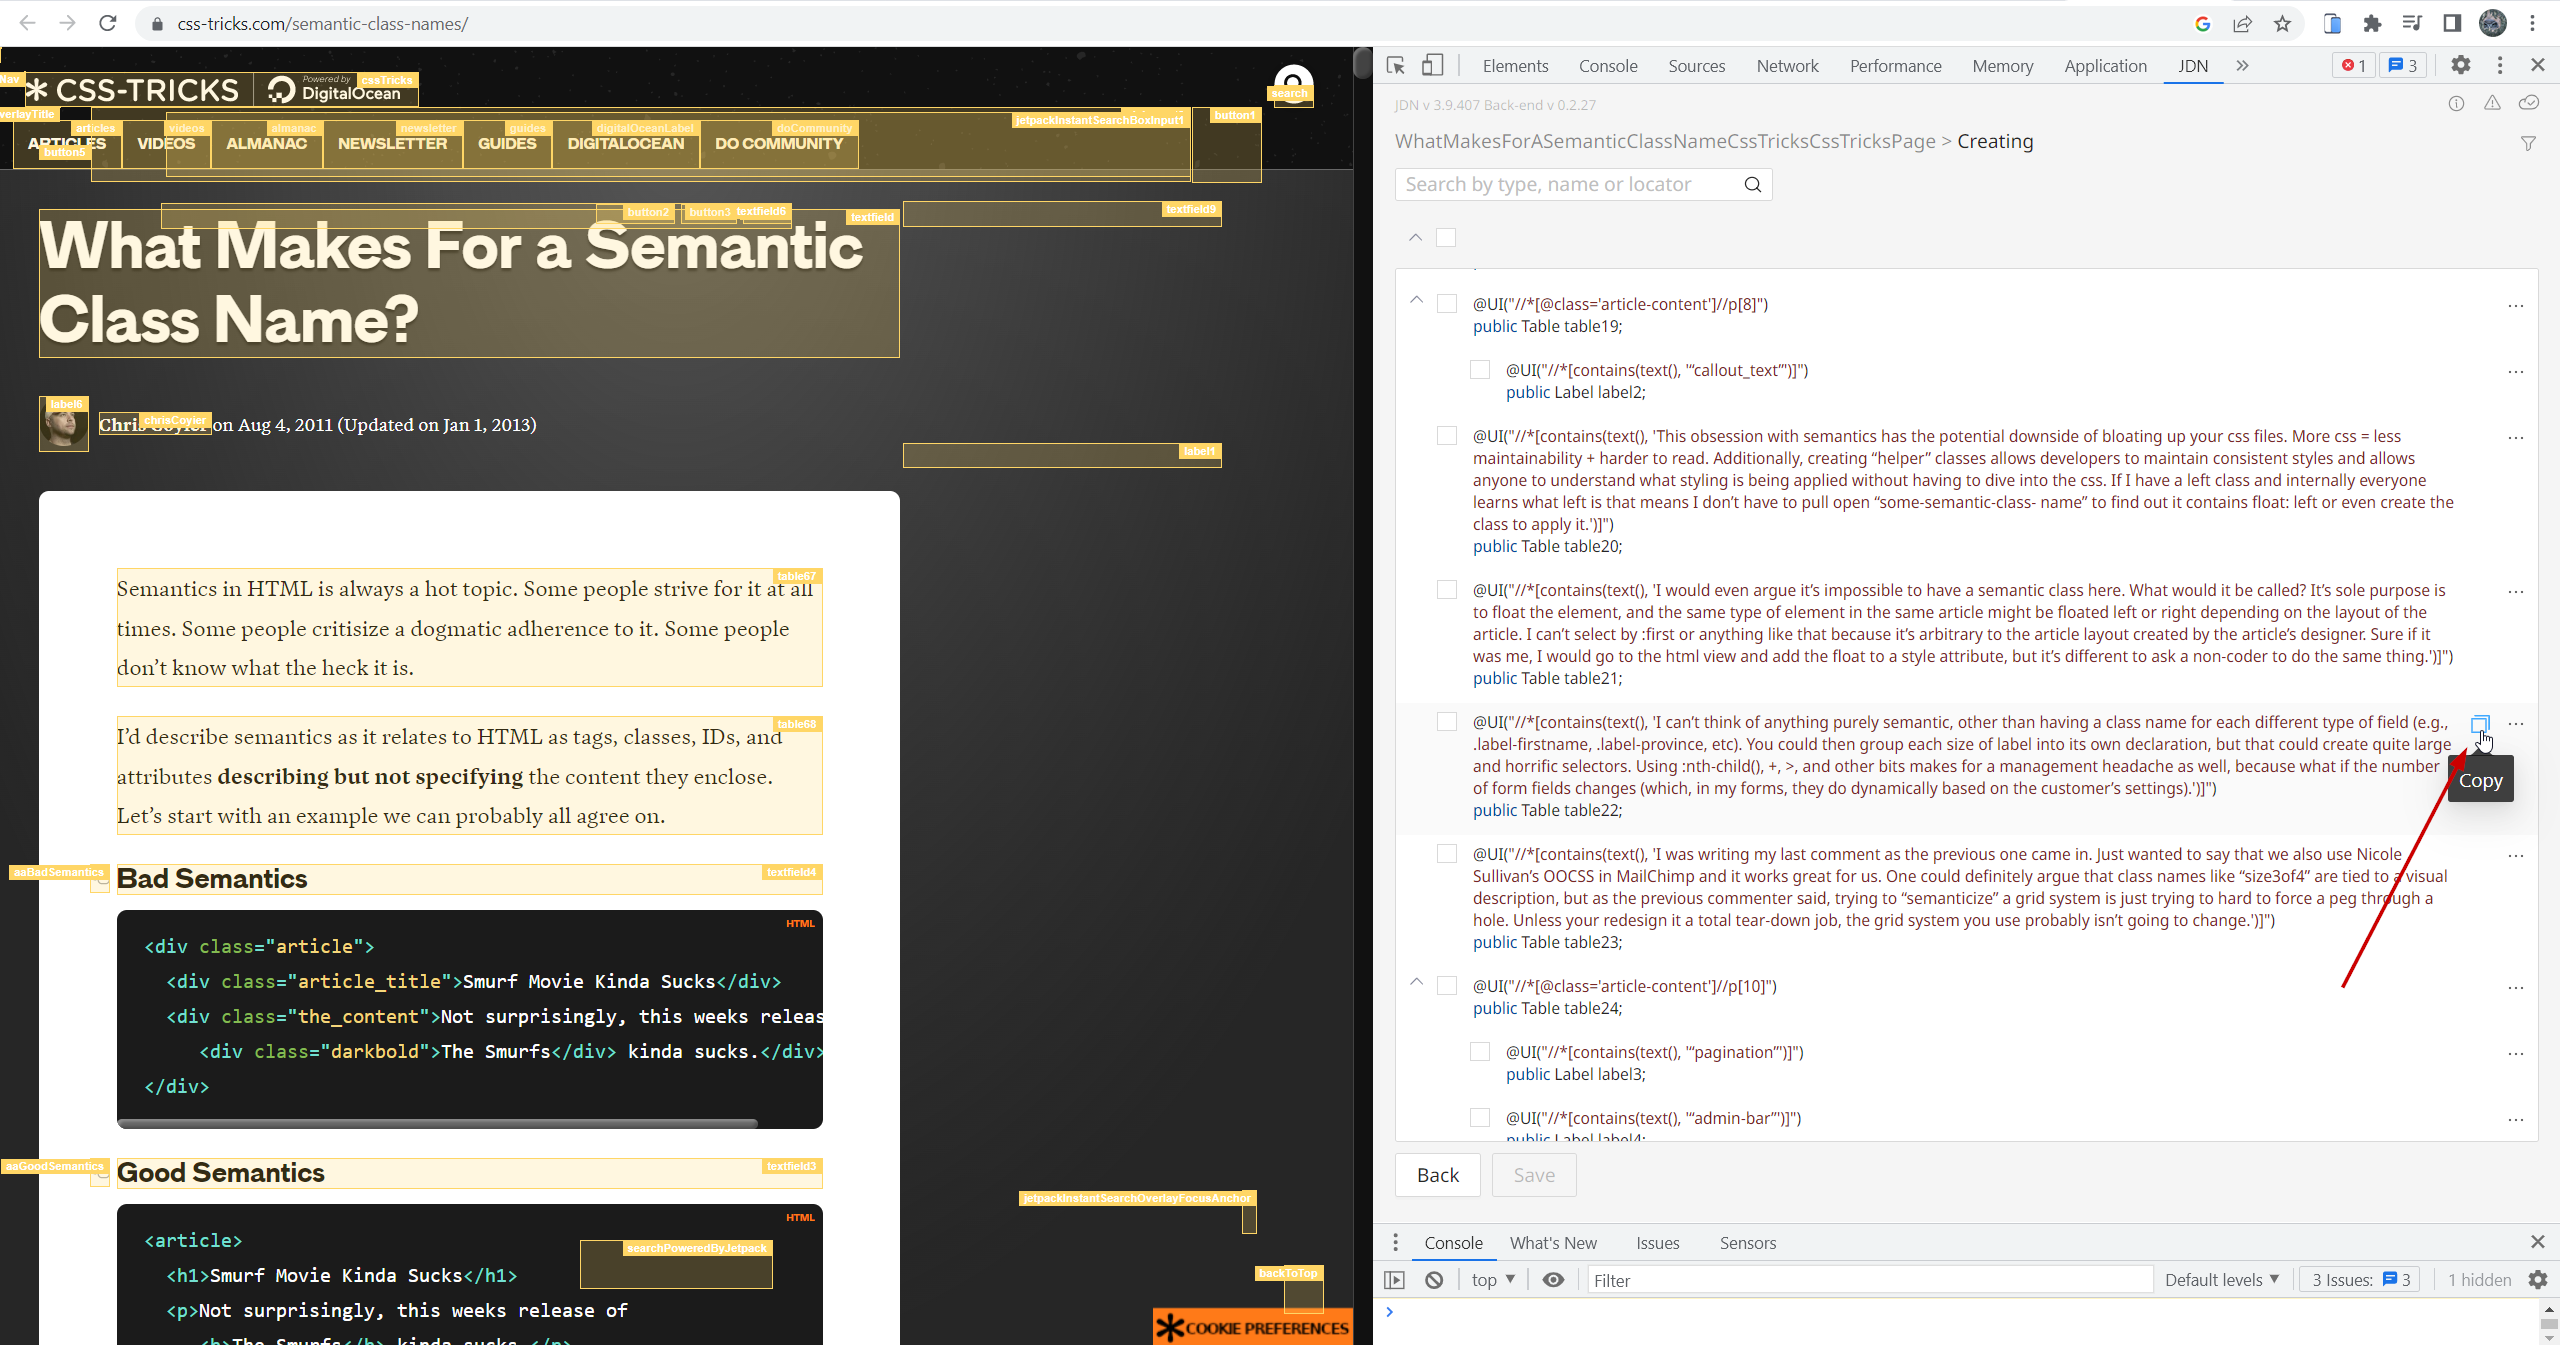This screenshot has width=2560, height=1345.
Task: Open three-dot menu for table23 row
Action: 2516,856
